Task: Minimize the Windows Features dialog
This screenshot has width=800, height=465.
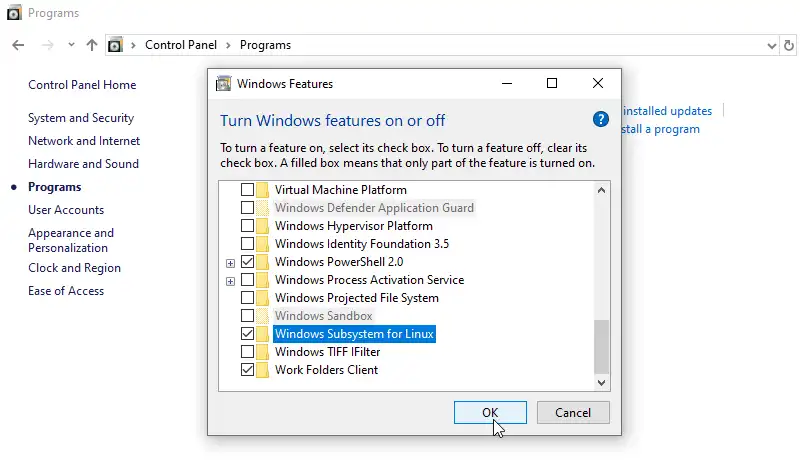Action: coord(507,83)
